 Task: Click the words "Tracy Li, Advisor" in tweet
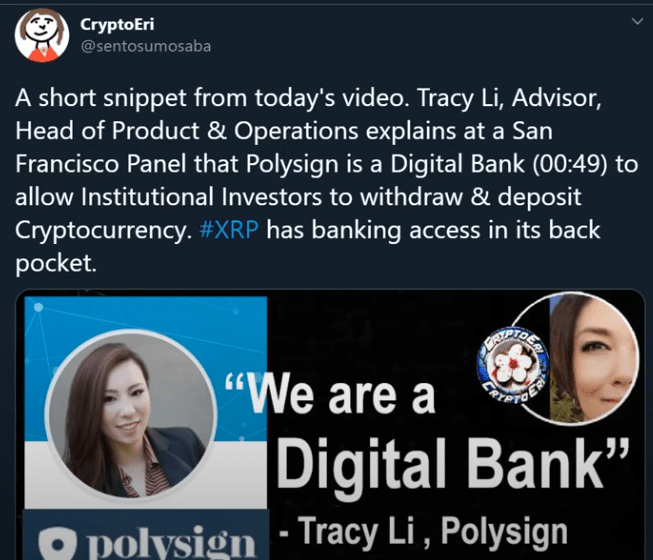[x=509, y=98]
